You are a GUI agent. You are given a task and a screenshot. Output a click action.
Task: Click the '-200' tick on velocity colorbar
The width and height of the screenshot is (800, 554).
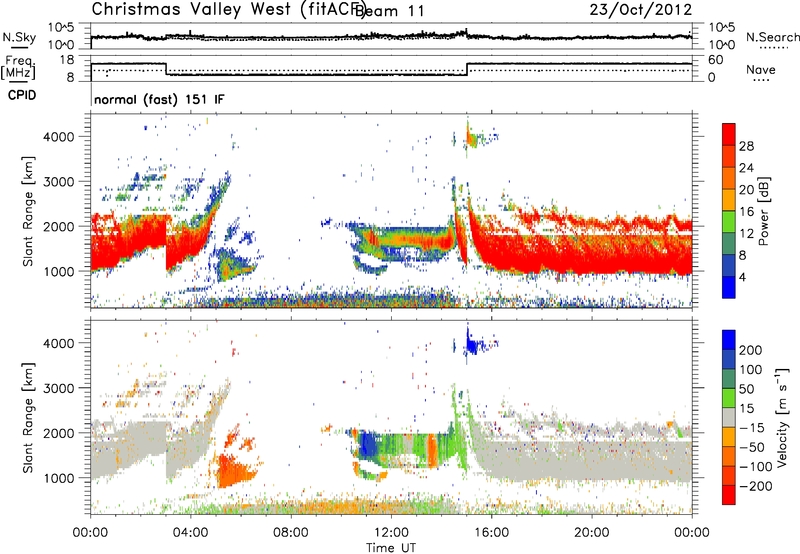[756, 486]
